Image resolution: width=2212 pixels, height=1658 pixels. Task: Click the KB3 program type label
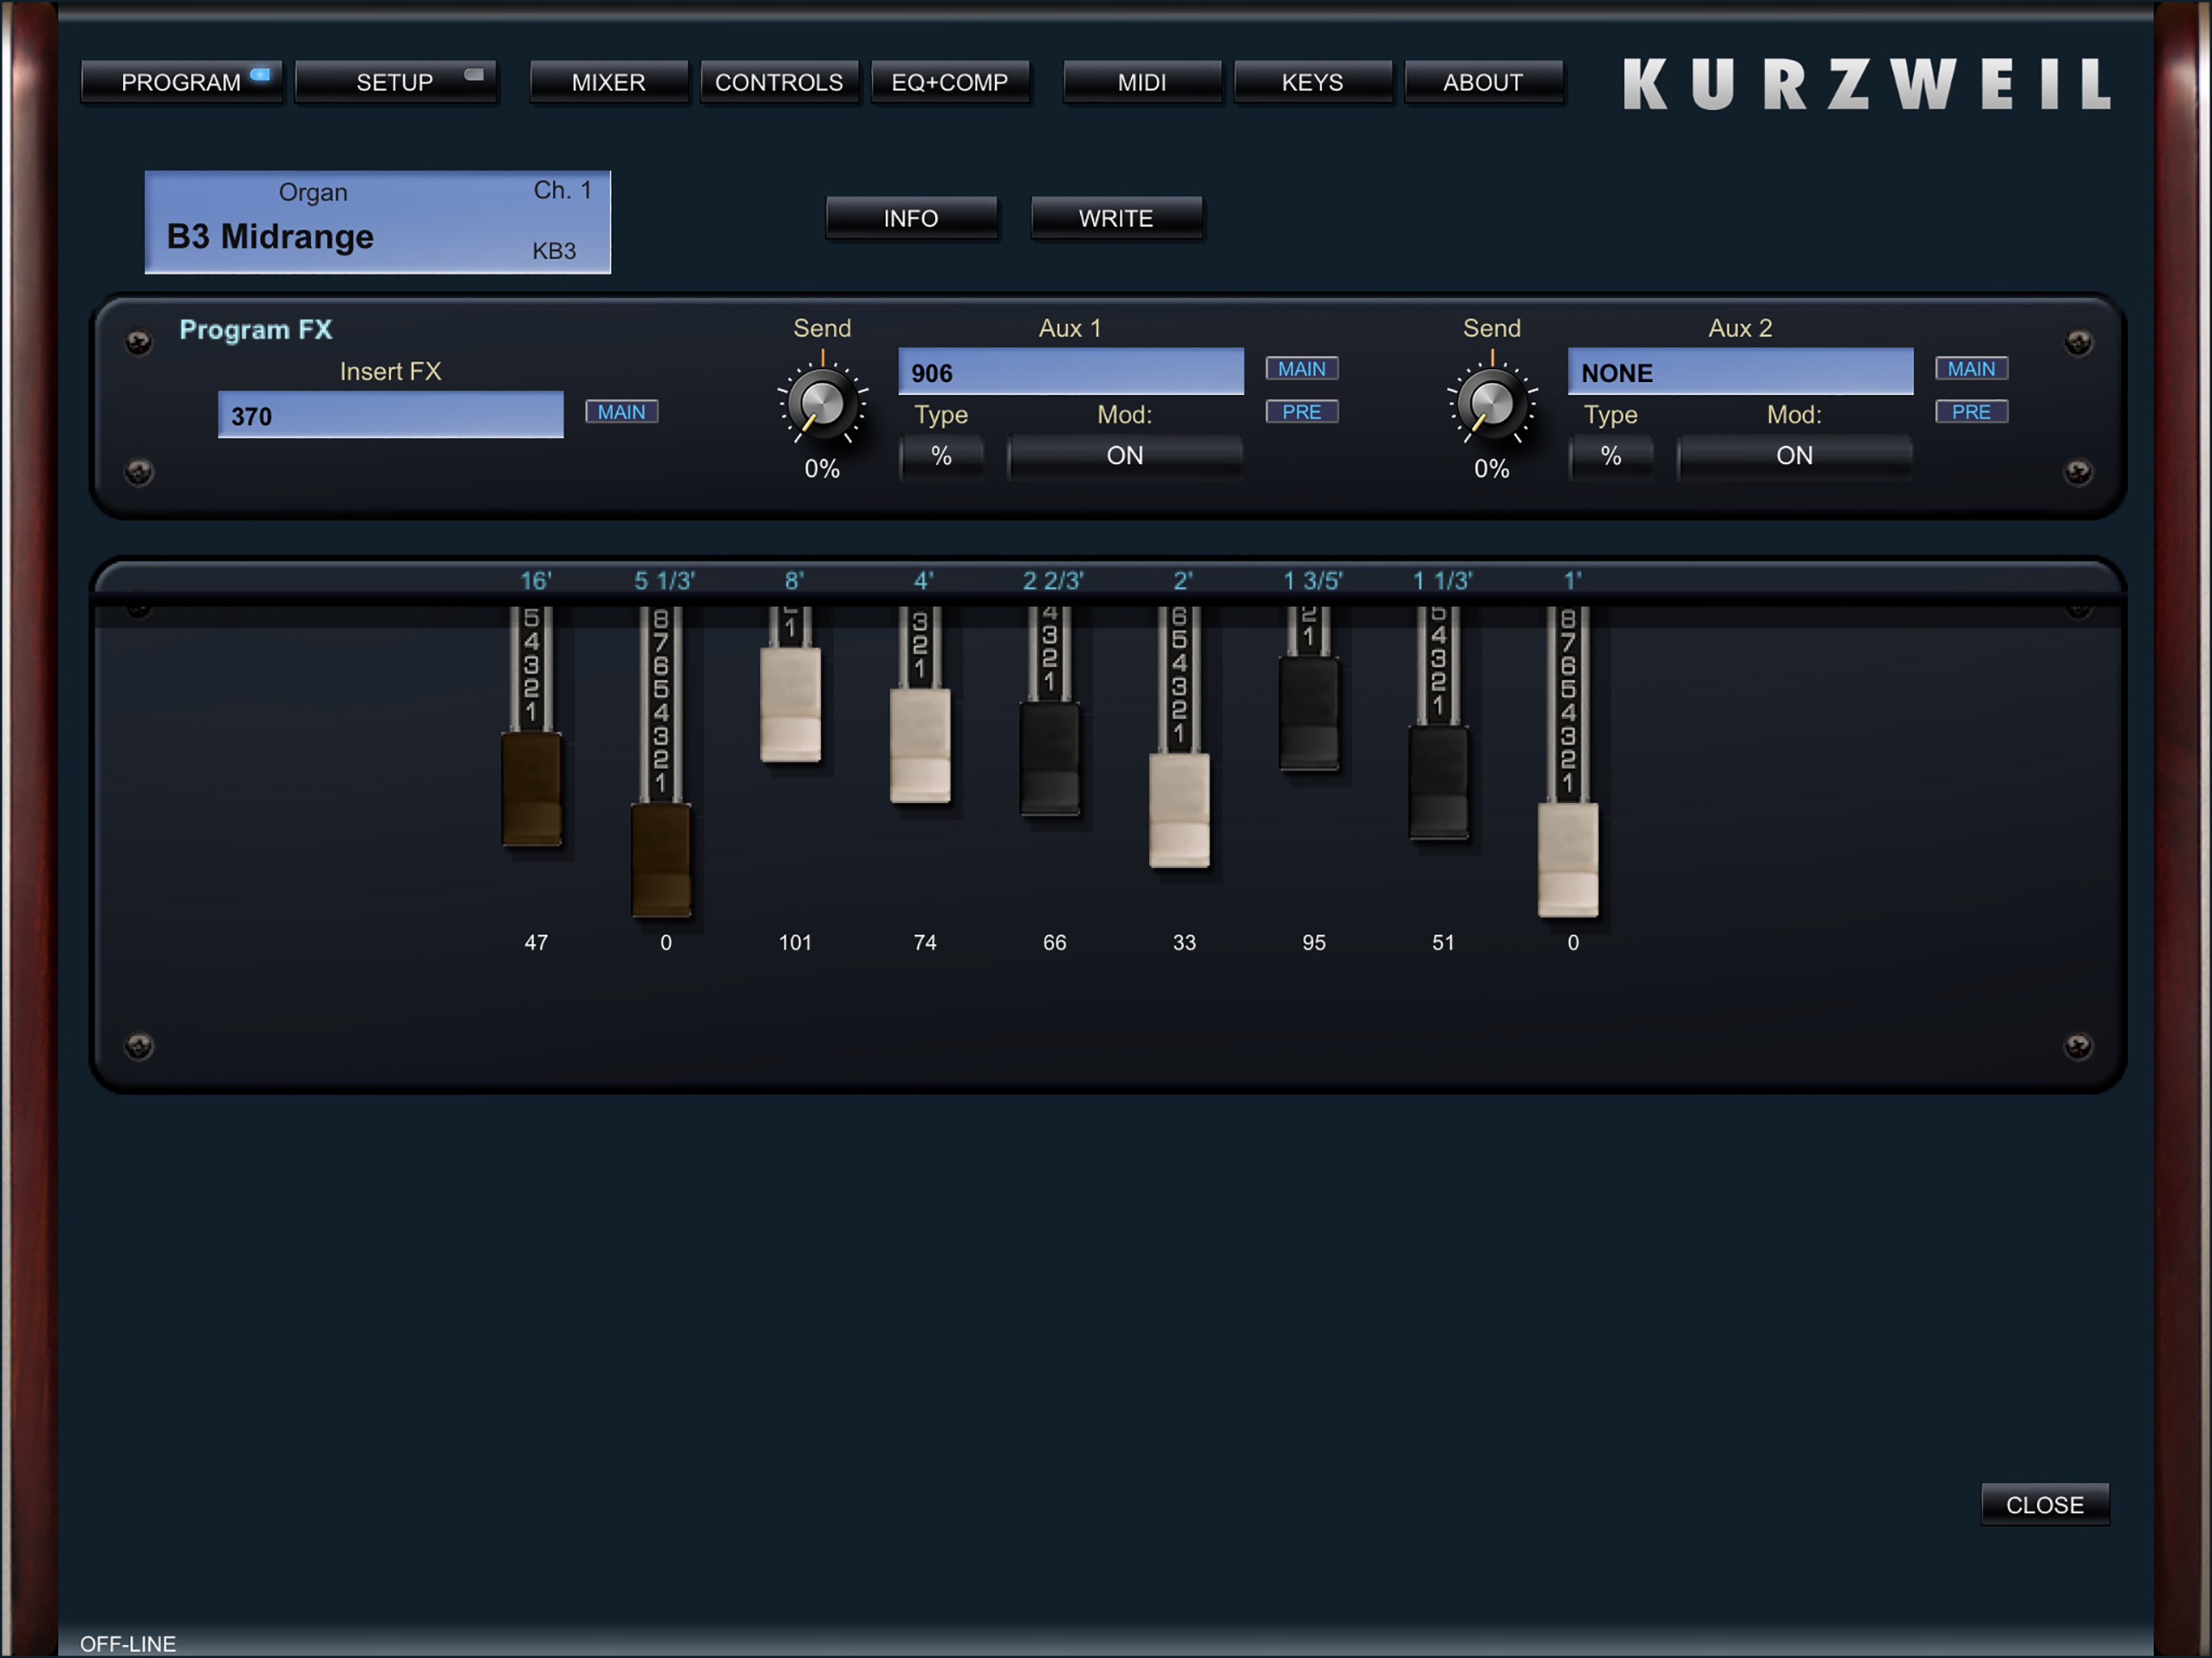point(554,250)
